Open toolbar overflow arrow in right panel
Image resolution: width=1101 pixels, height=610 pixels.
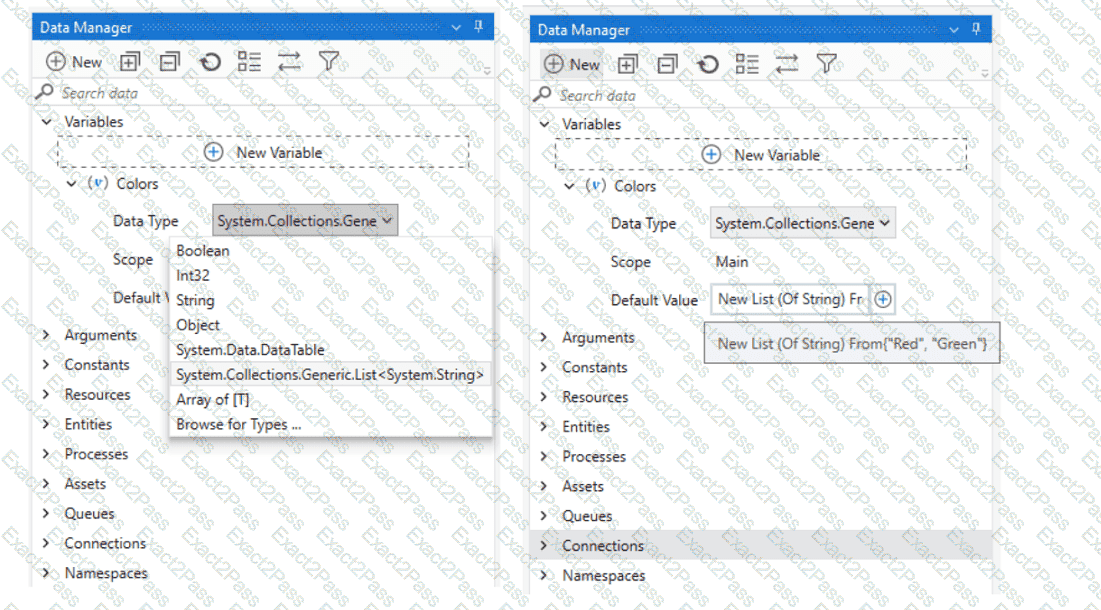pyautogui.click(x=985, y=73)
